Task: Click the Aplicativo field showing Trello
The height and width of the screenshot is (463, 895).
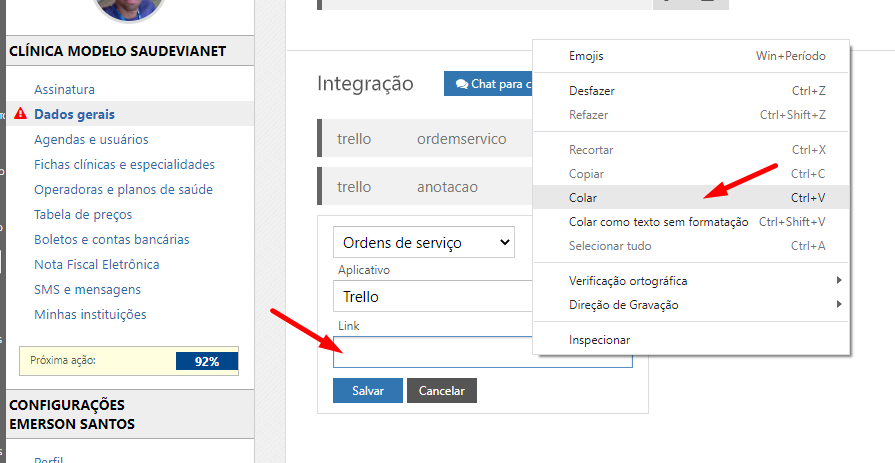Action: (433, 296)
